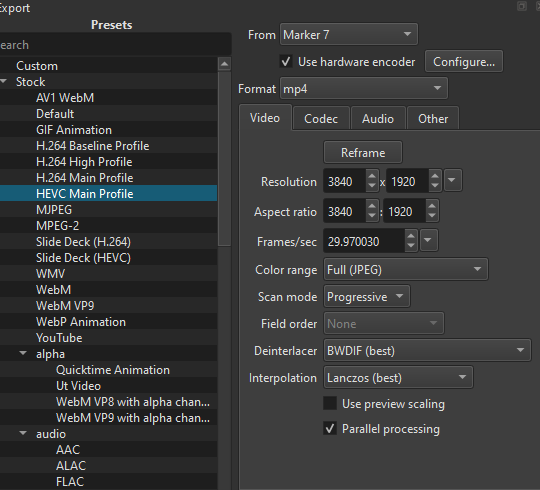Viewport: 540px width, 490px height.
Task: Open the Format mp4 dropdown
Action: (x=364, y=88)
